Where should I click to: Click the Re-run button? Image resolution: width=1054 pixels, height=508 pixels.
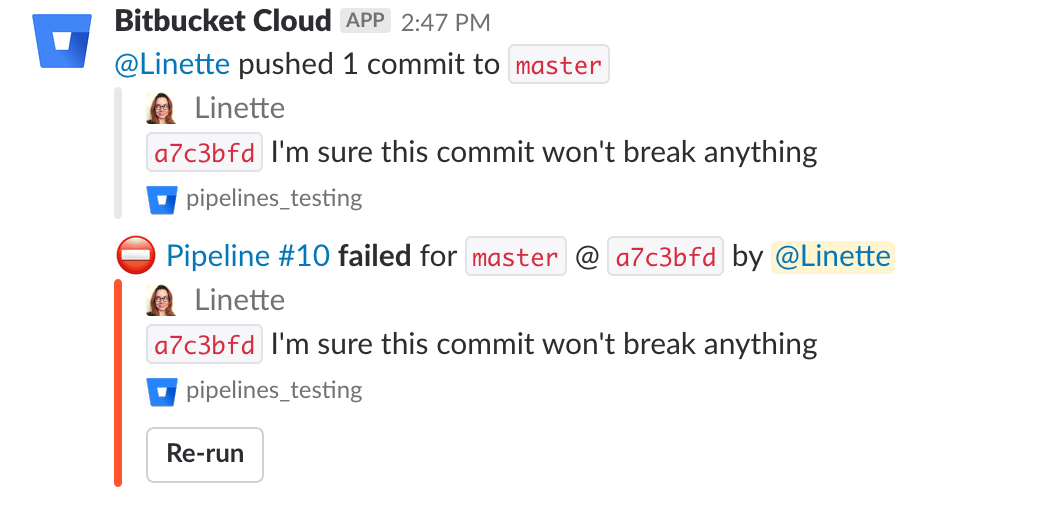point(205,454)
